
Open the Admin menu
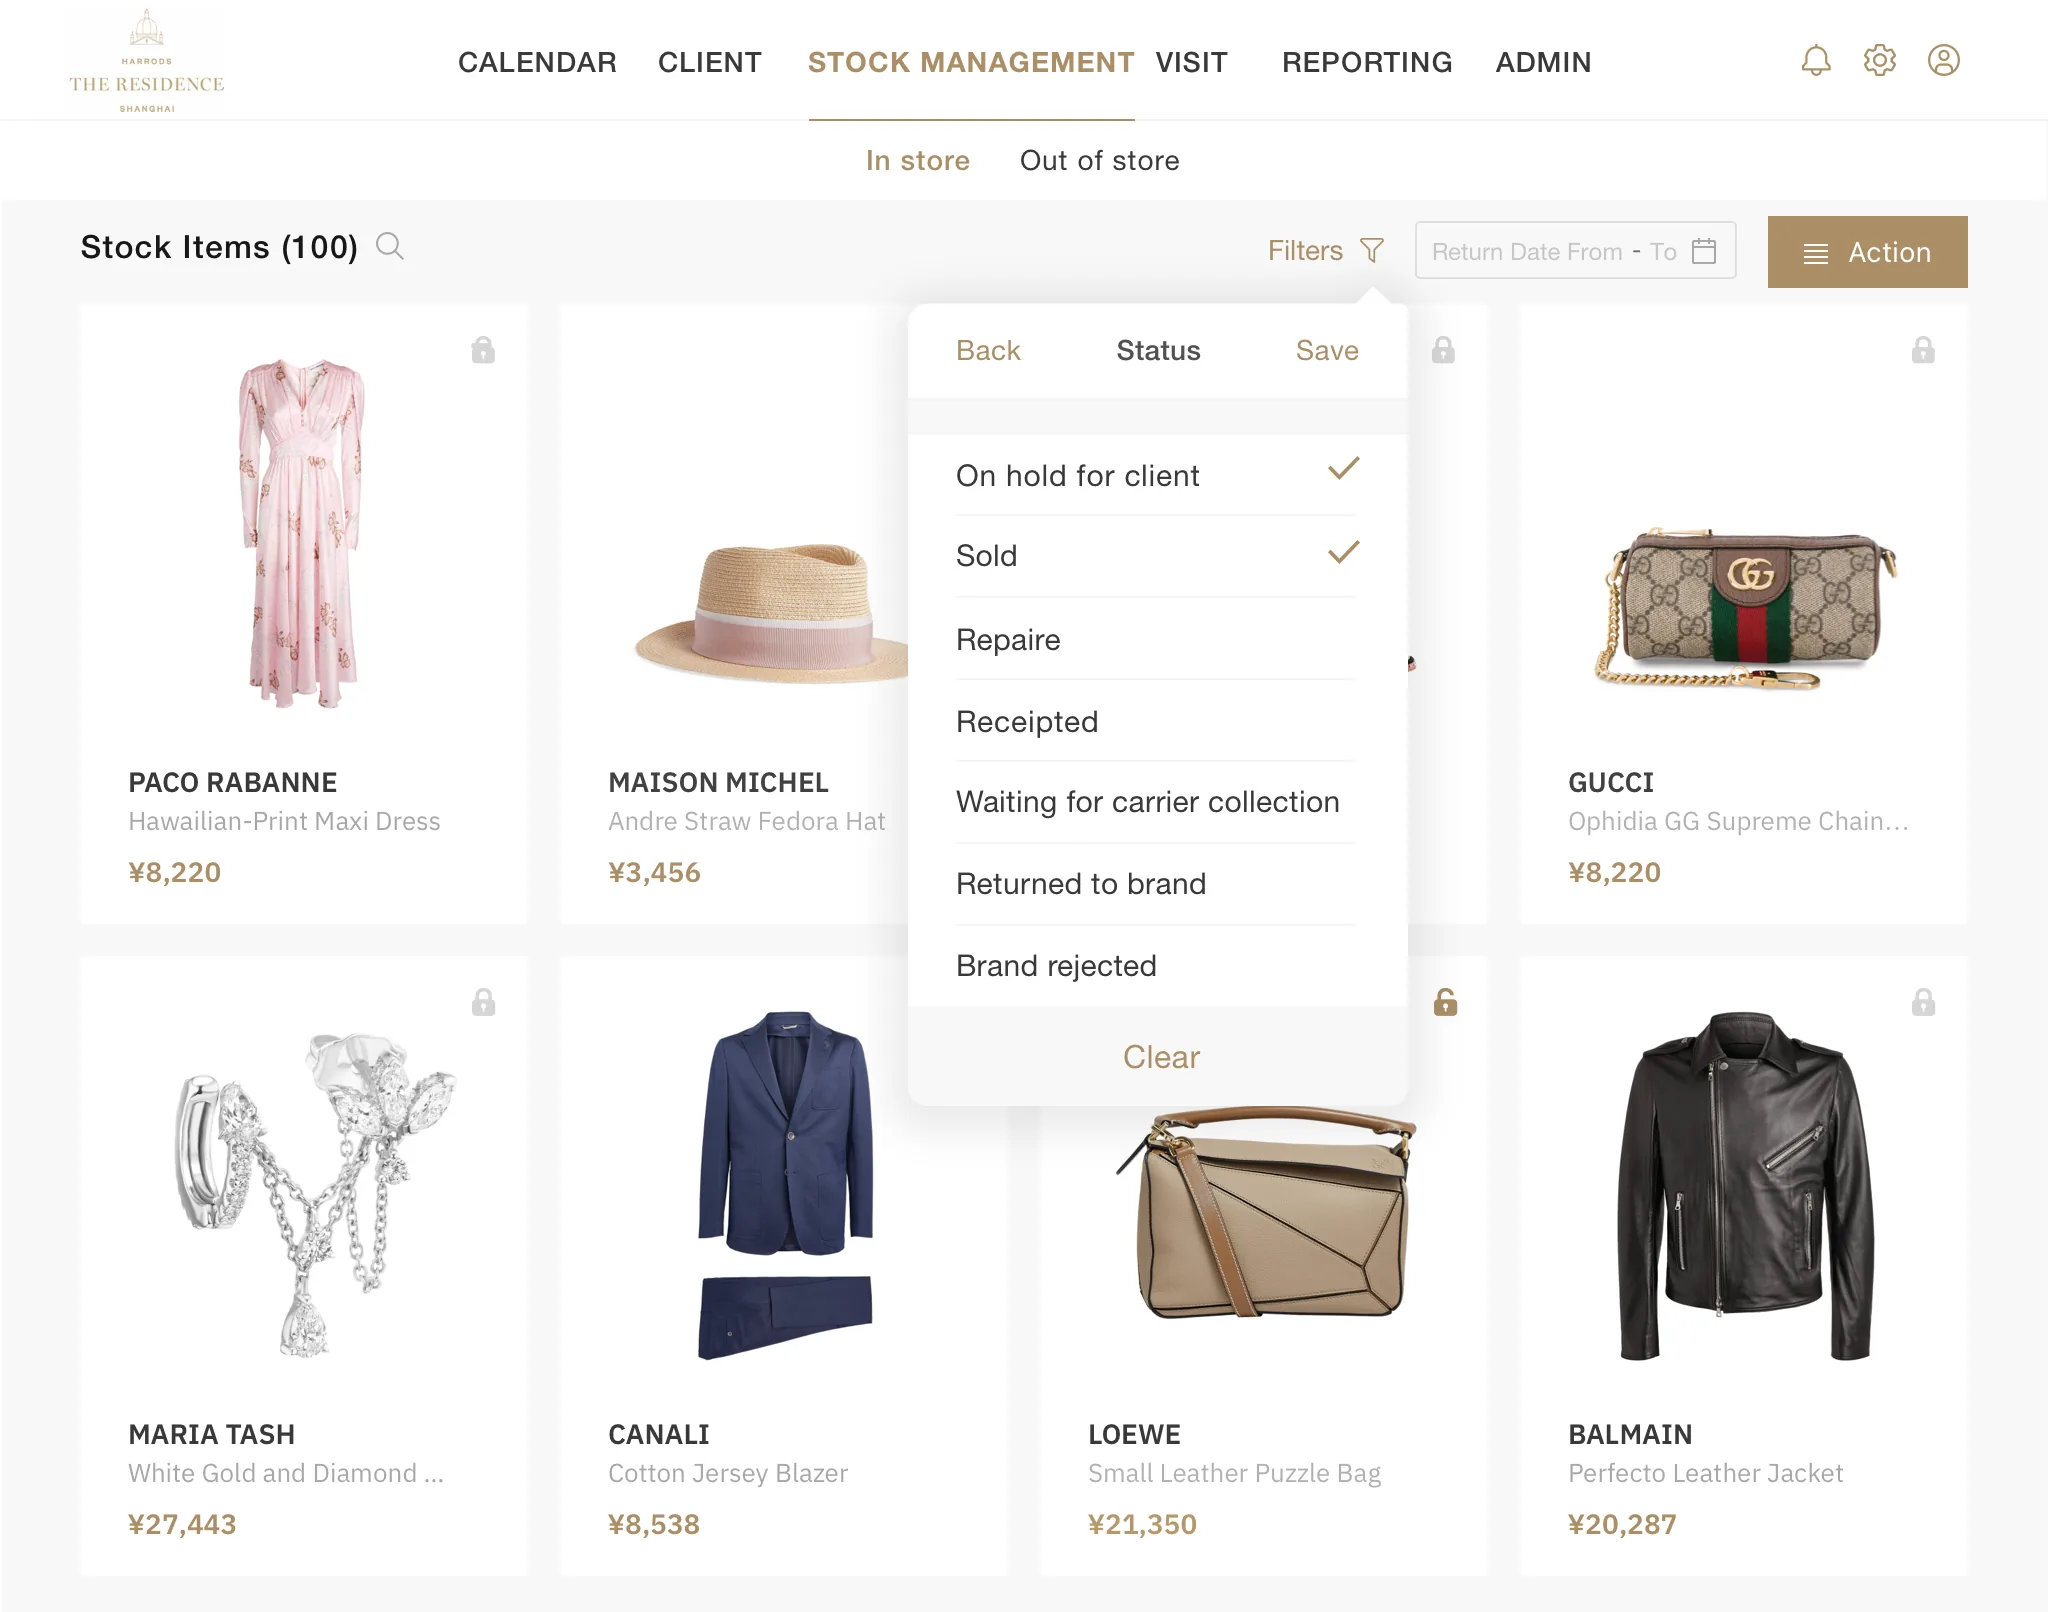tap(1543, 62)
